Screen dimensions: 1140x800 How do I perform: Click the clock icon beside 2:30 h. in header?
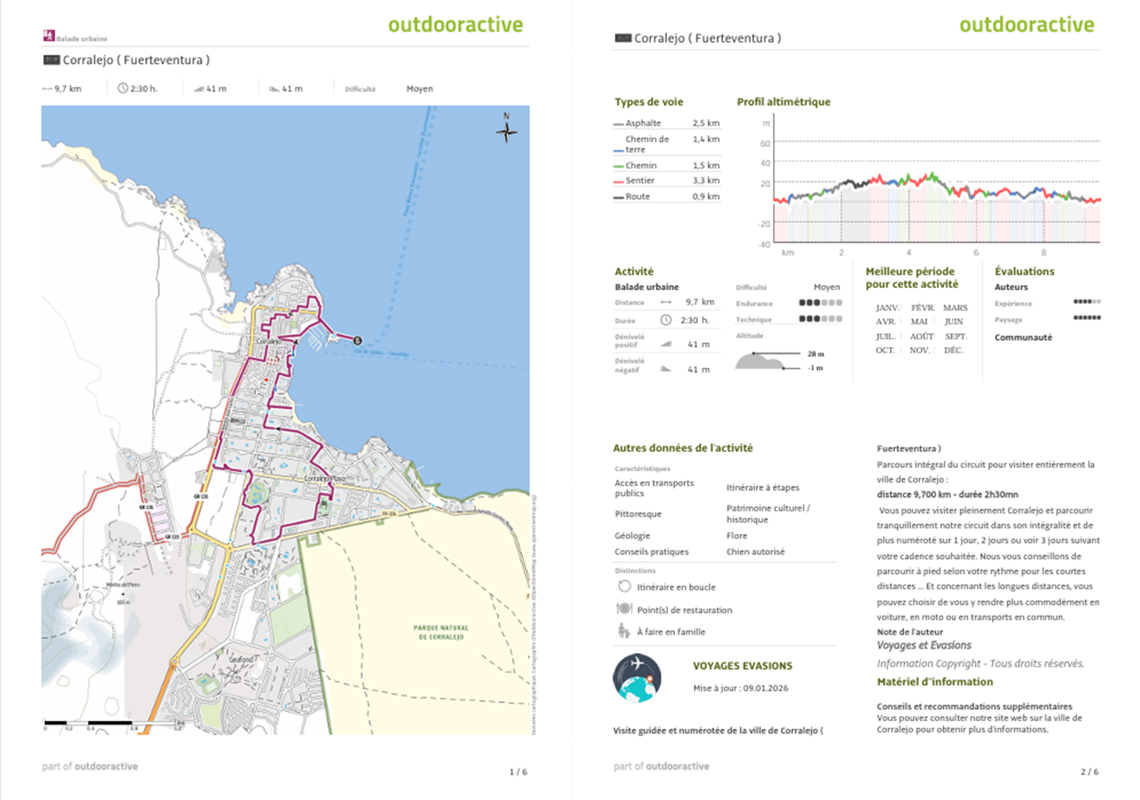[x=123, y=88]
